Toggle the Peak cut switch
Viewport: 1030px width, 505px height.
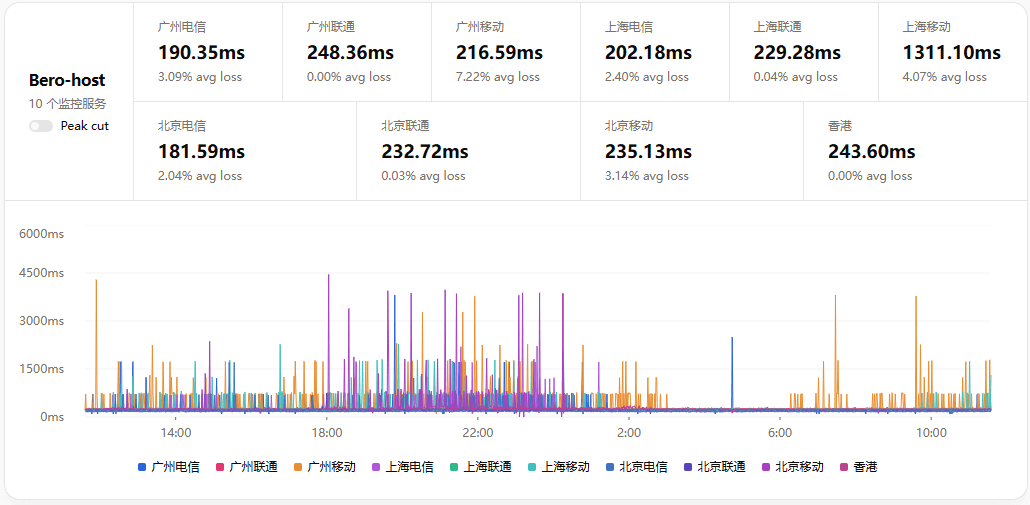pos(41,126)
